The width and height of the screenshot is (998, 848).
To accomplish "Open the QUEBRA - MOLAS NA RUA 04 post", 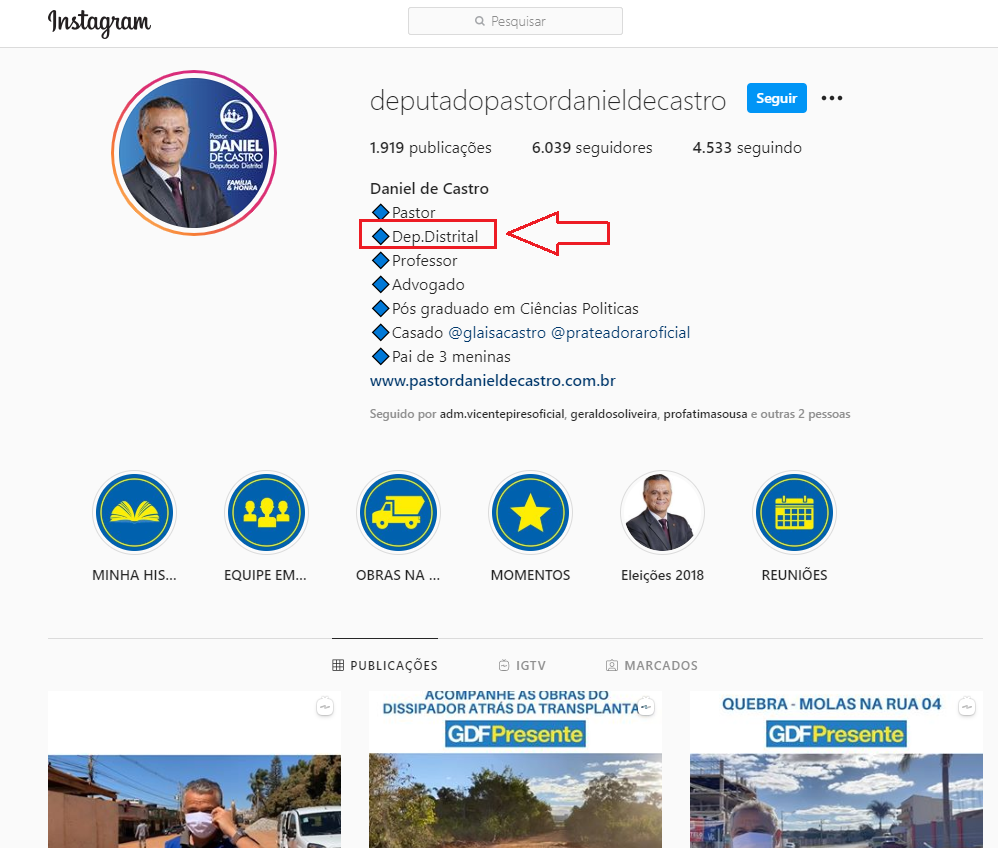I will coord(835,770).
